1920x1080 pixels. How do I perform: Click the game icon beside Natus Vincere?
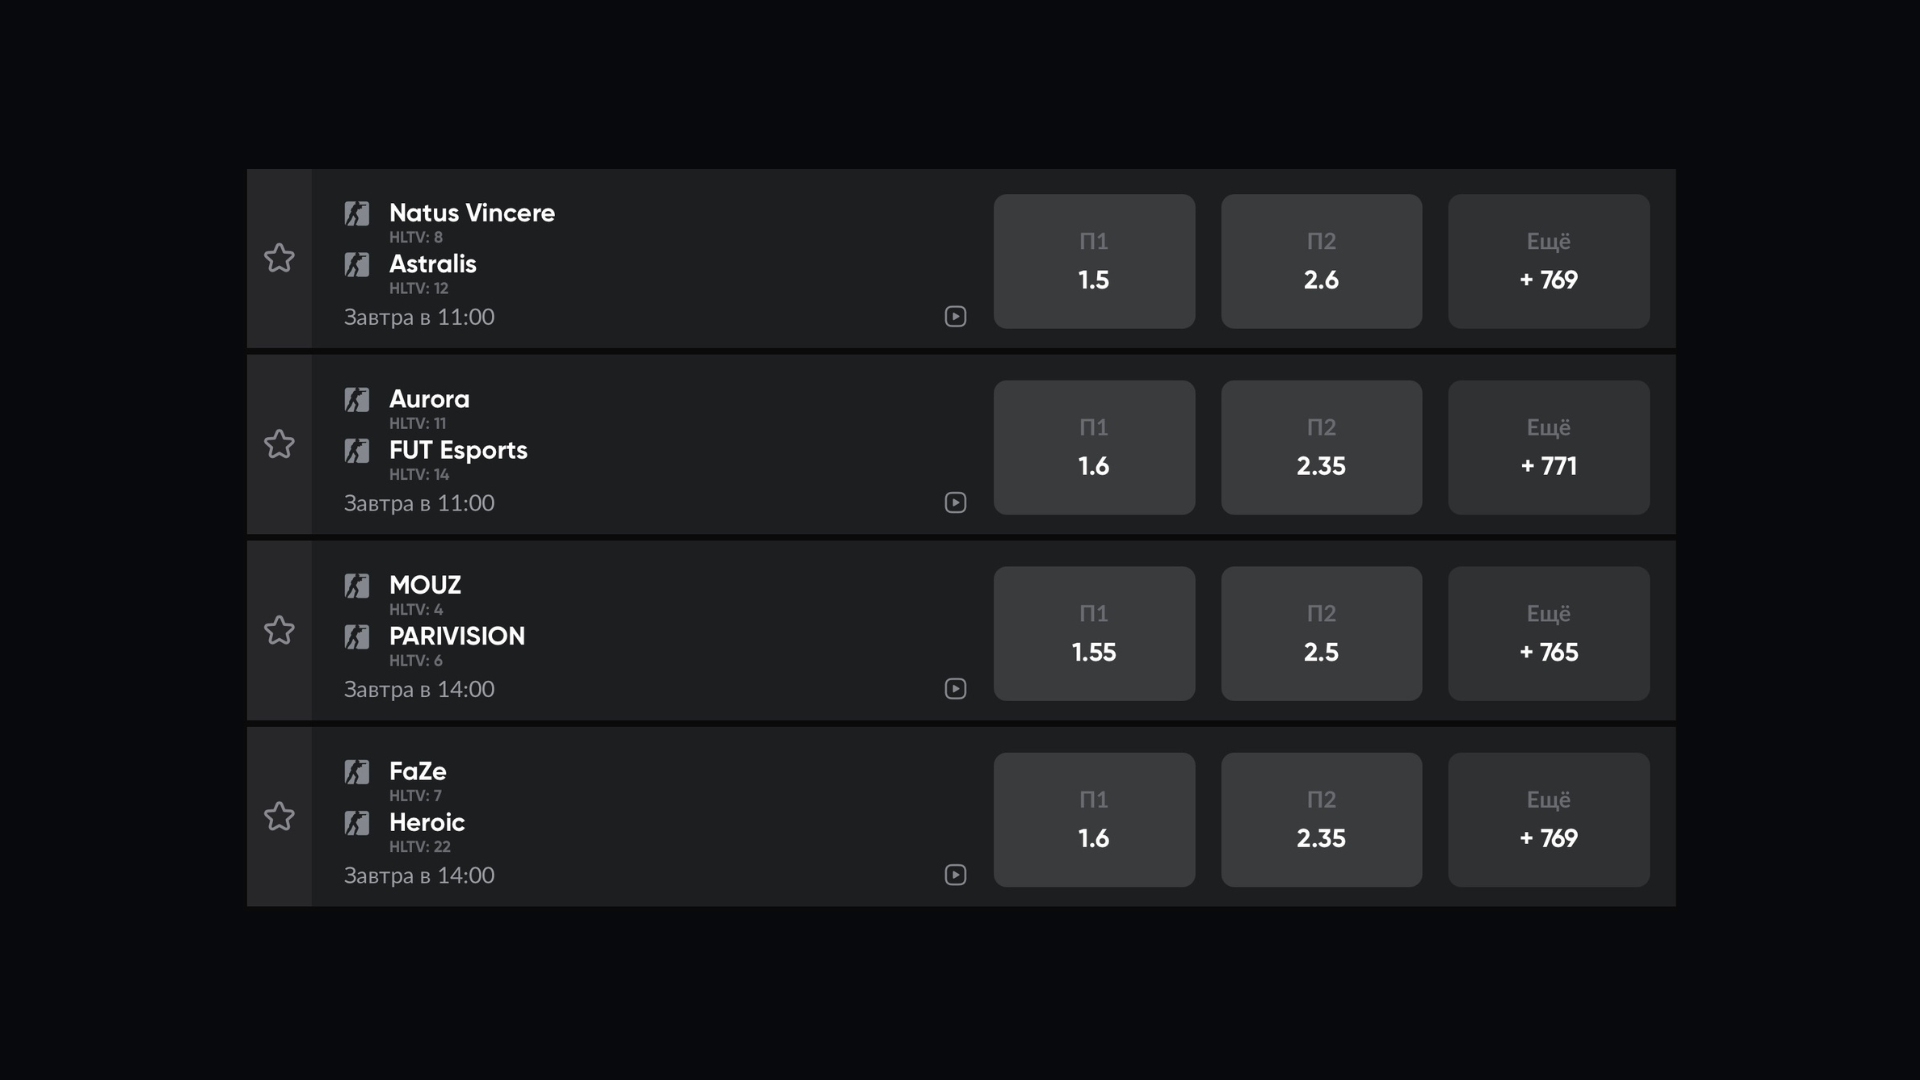(357, 213)
